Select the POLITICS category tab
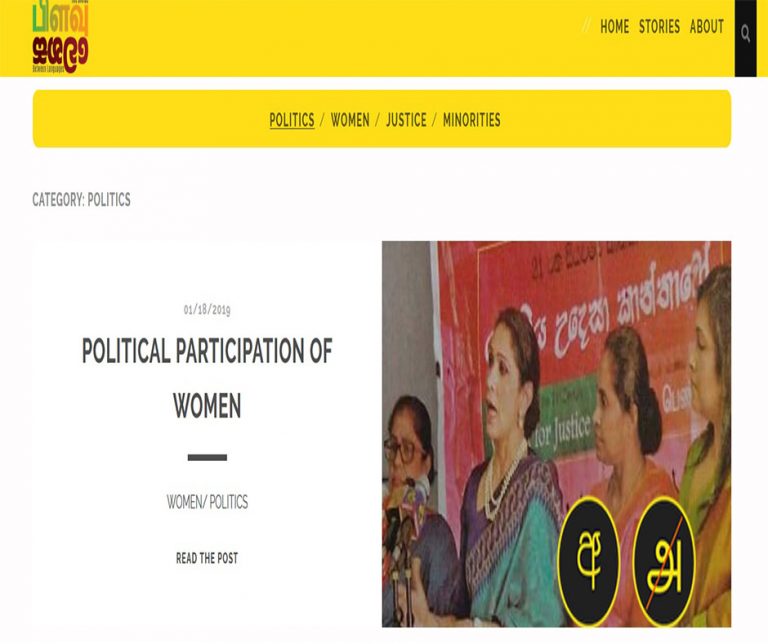 click(x=292, y=120)
